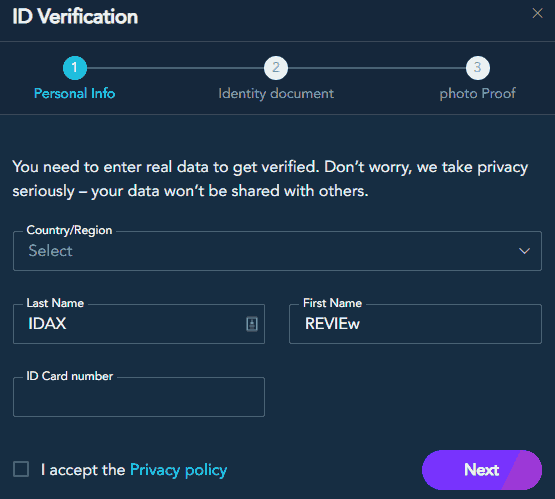
Task: Focus the First Name field containing REVIEw
Action: point(415,324)
